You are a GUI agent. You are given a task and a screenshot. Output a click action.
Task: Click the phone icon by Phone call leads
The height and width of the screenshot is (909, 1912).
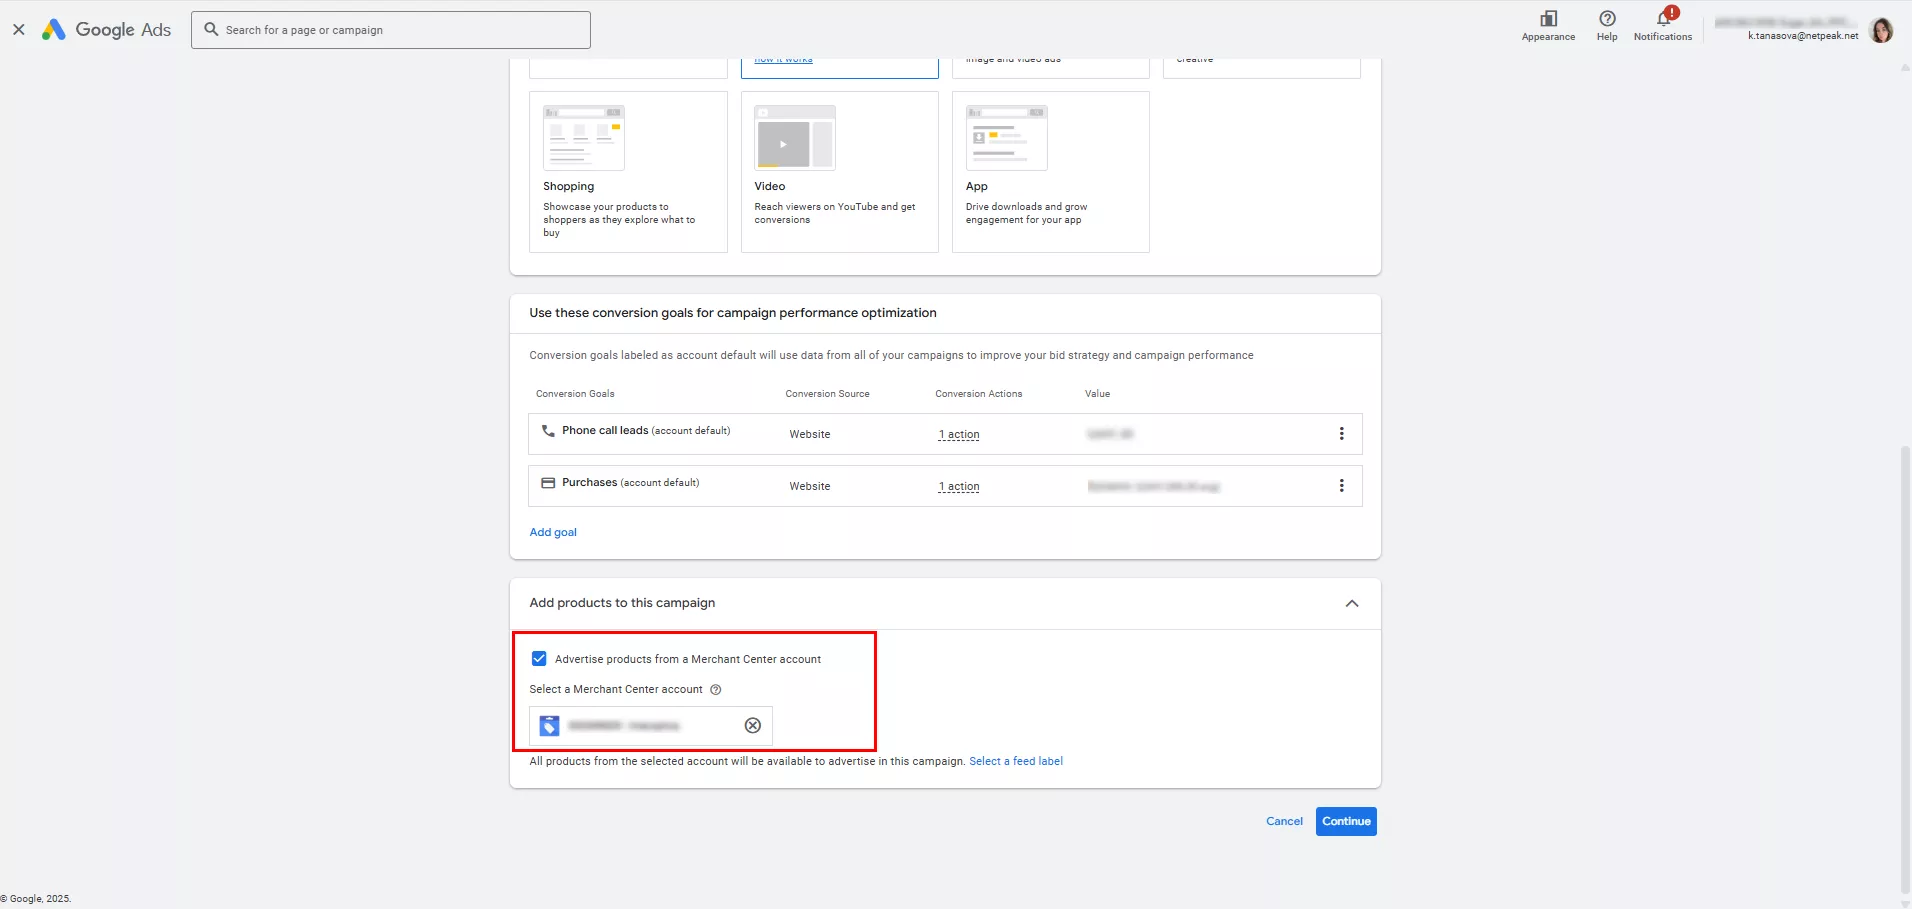click(548, 431)
